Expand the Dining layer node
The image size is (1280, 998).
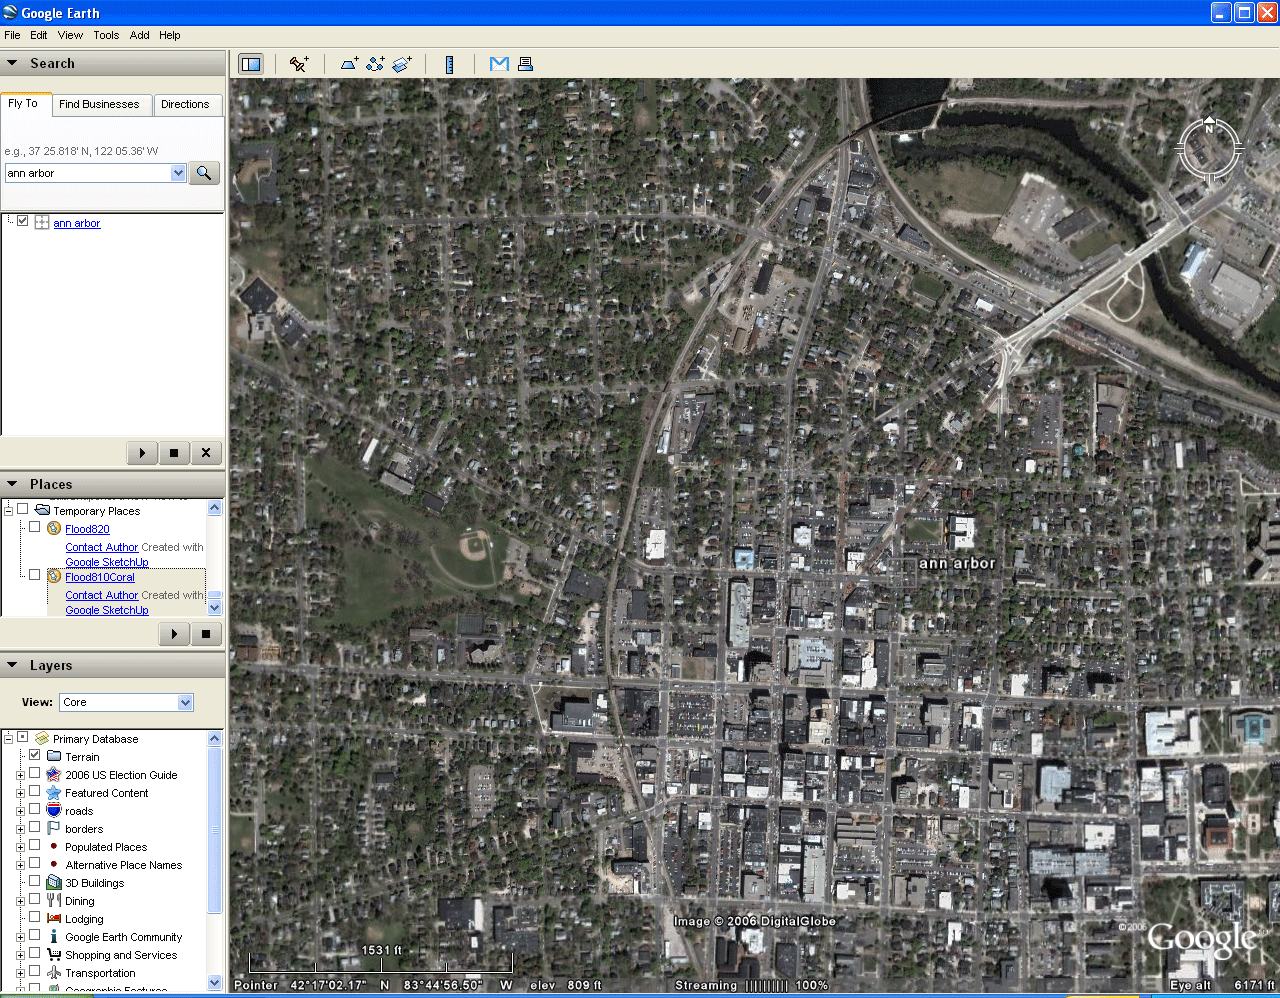(20, 901)
